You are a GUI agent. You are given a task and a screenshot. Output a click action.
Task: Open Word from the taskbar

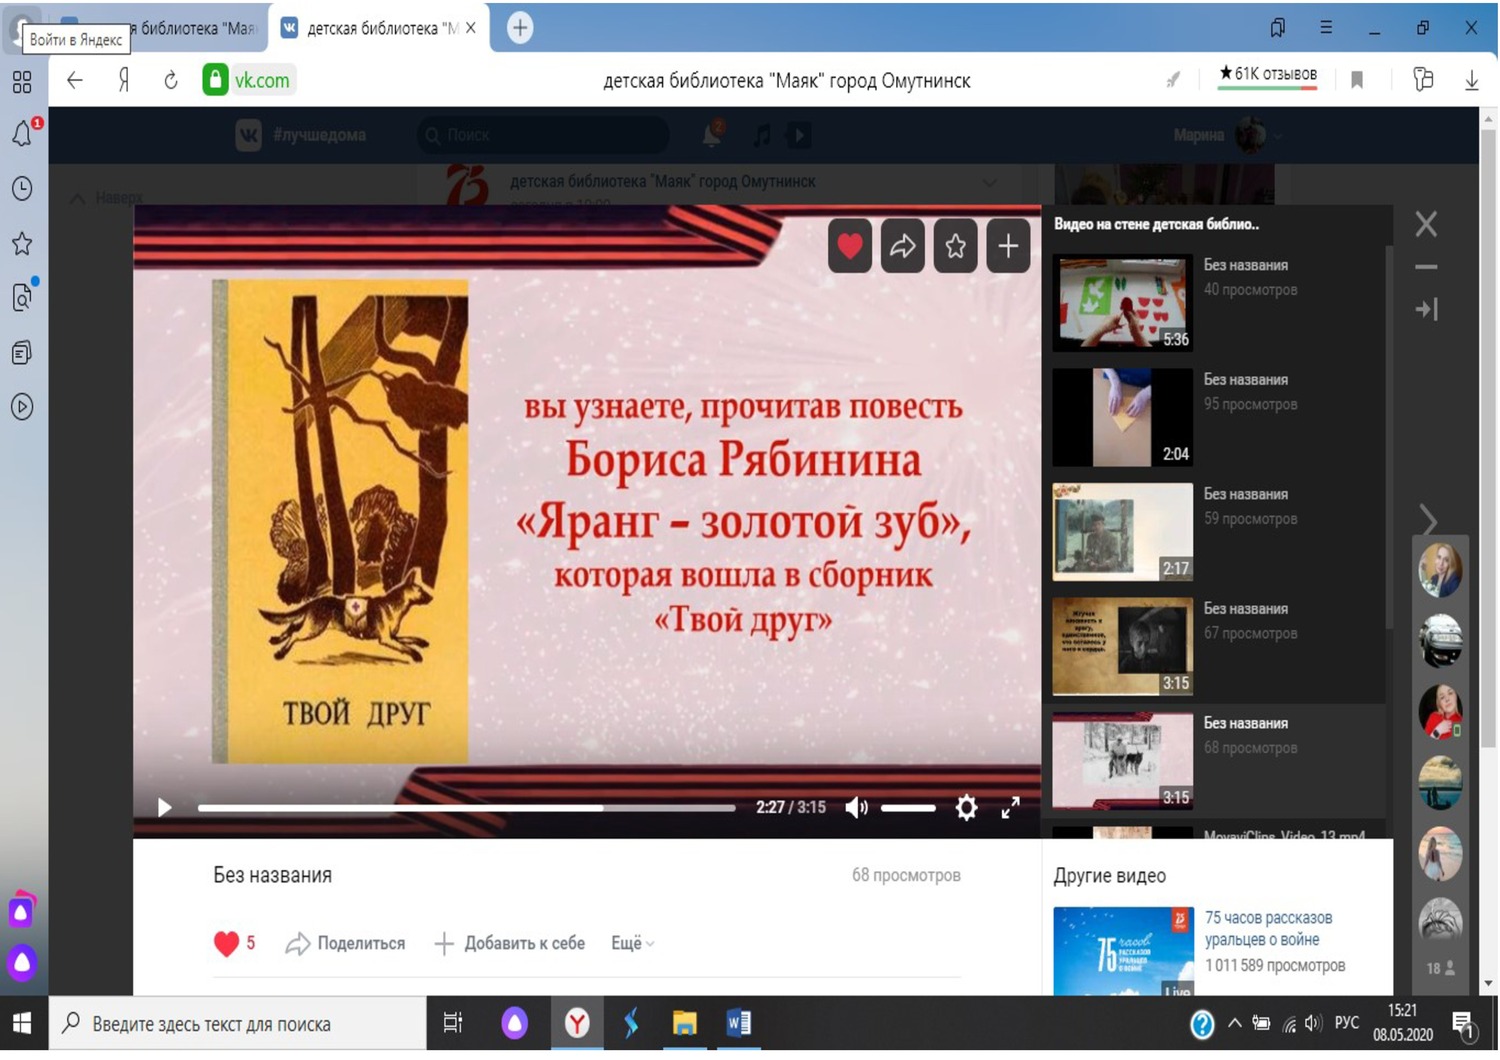[739, 1023]
